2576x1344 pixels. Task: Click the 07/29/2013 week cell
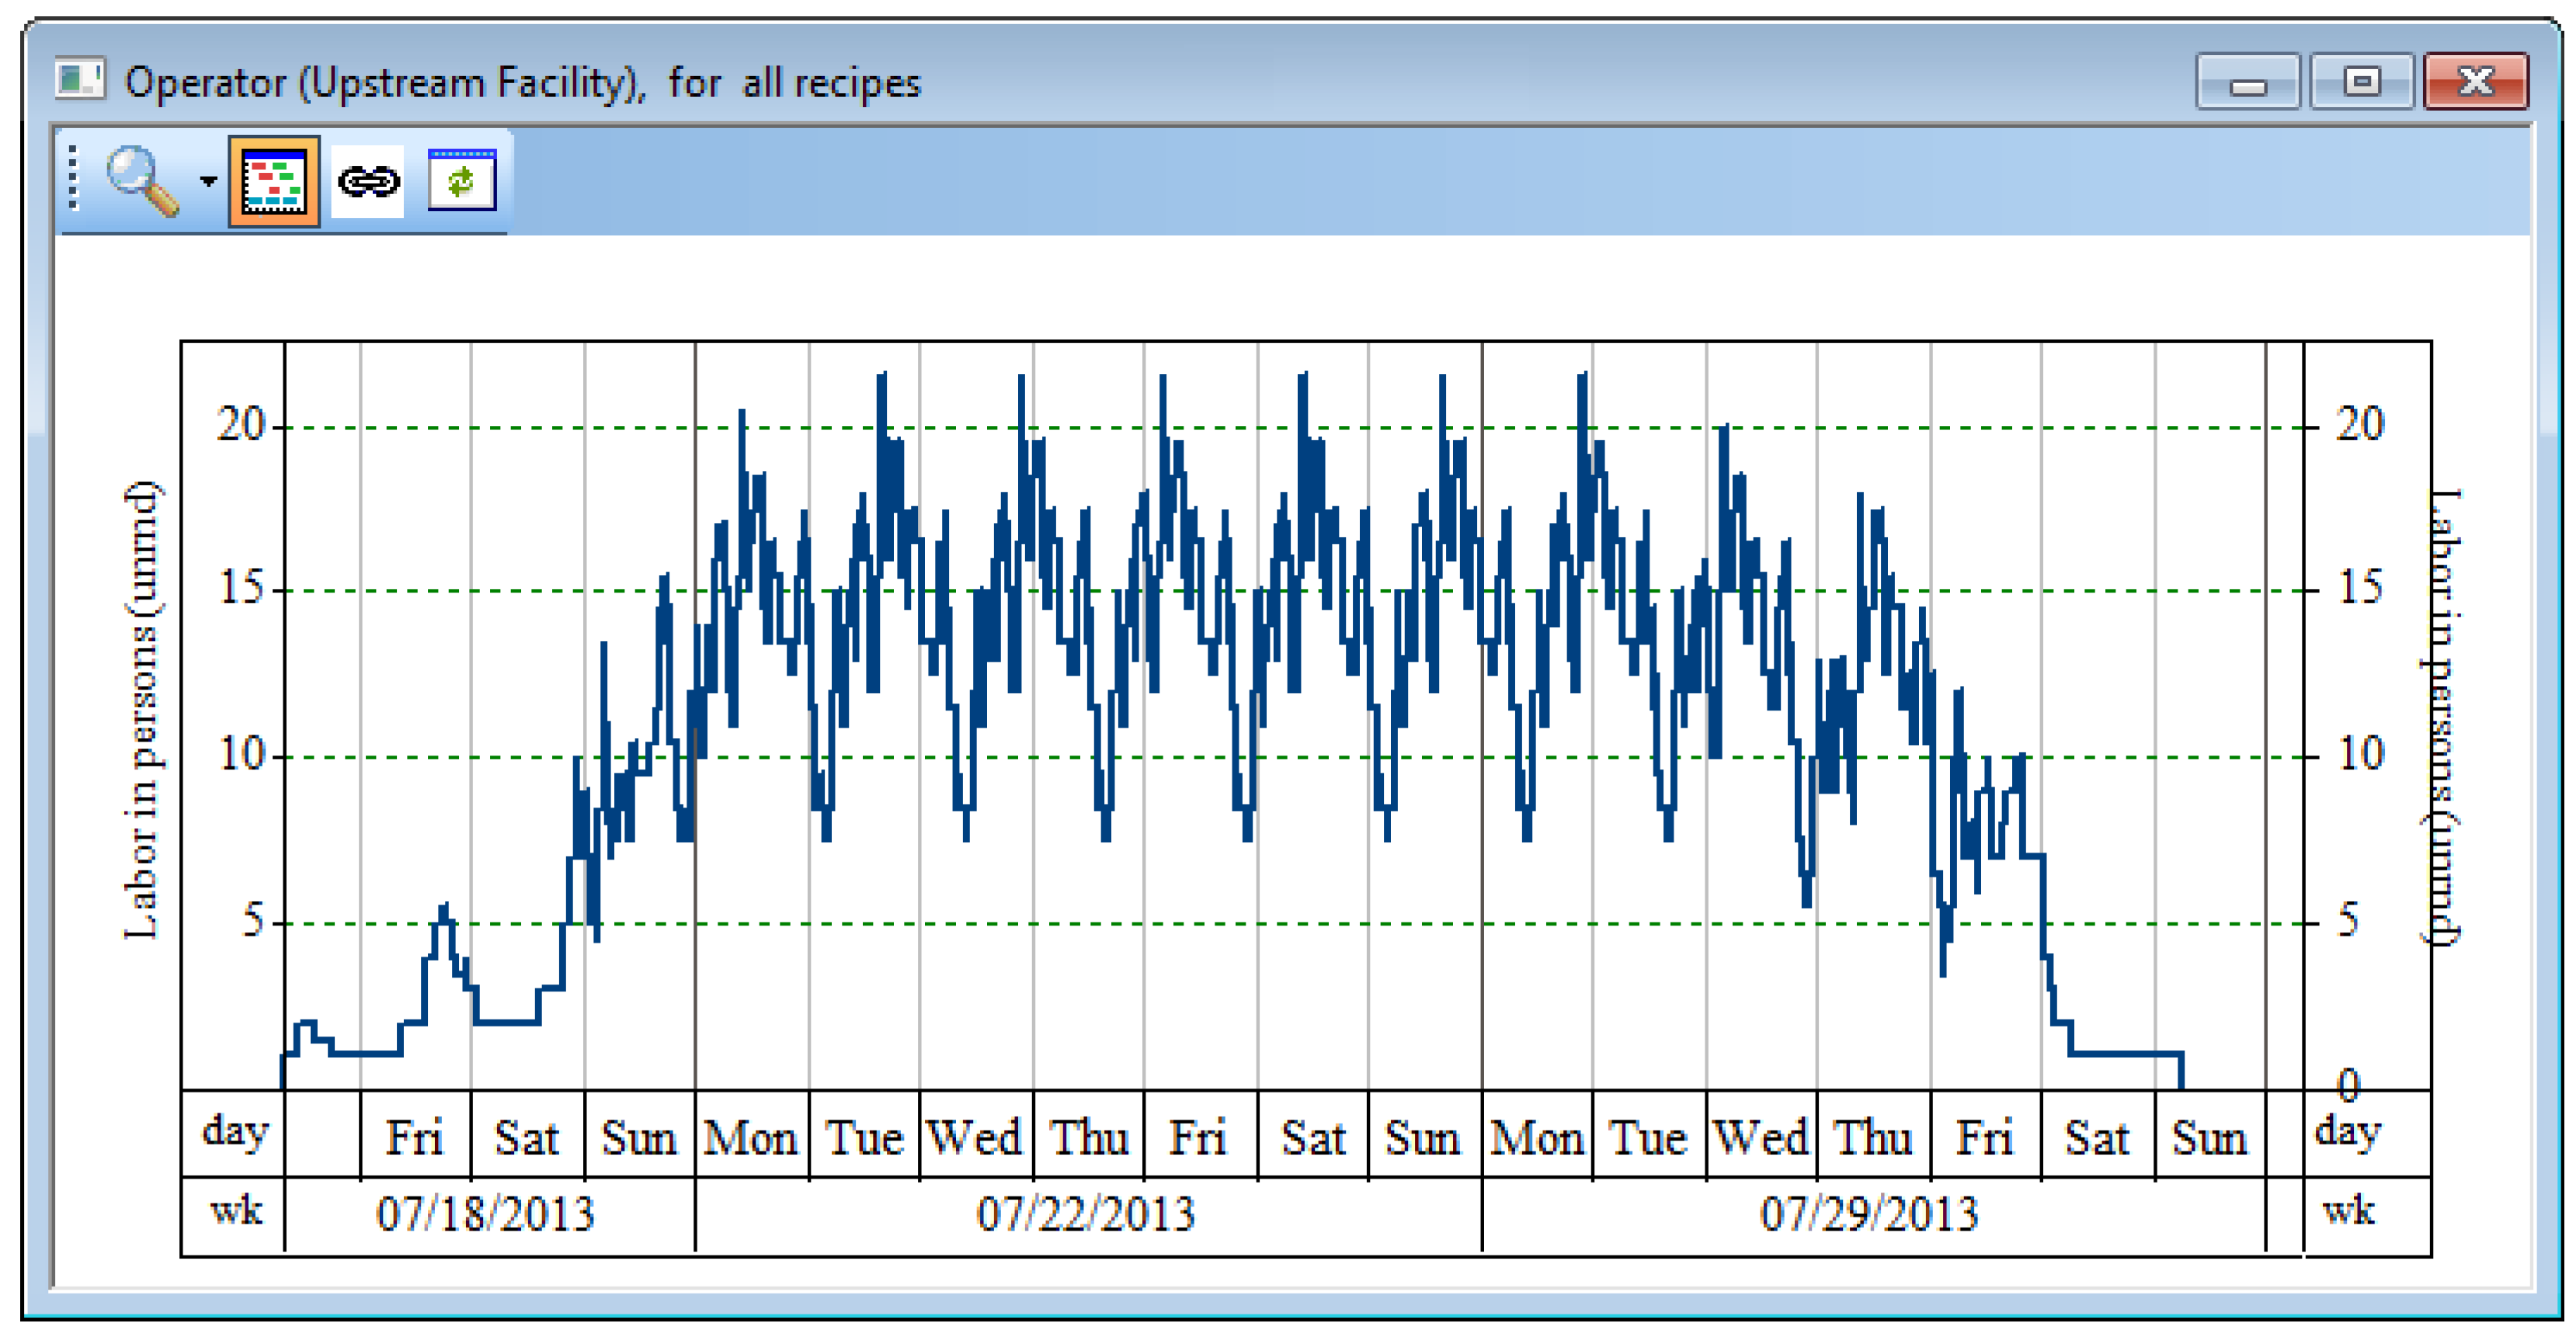point(1870,1214)
